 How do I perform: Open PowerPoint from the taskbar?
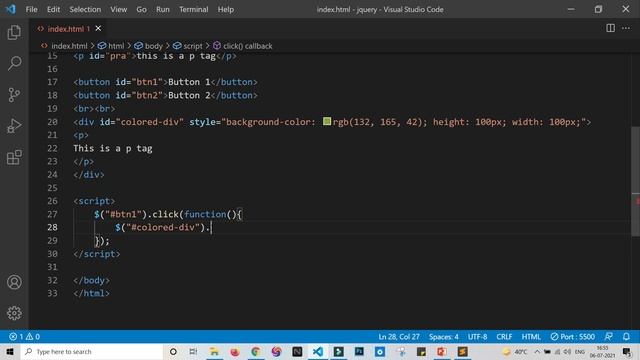(442, 351)
